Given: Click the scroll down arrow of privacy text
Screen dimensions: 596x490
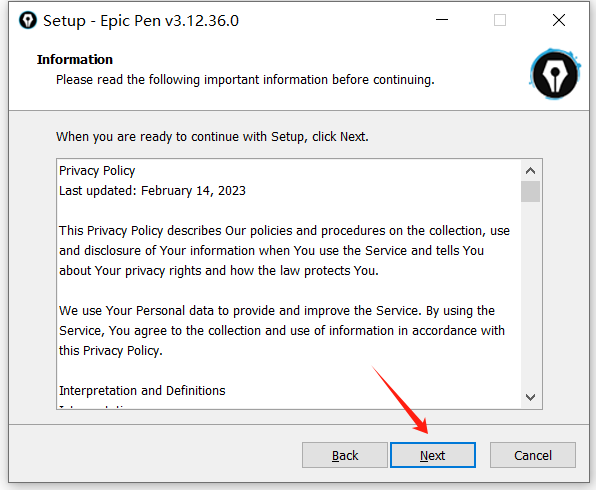Looking at the screenshot, I should pos(530,397).
